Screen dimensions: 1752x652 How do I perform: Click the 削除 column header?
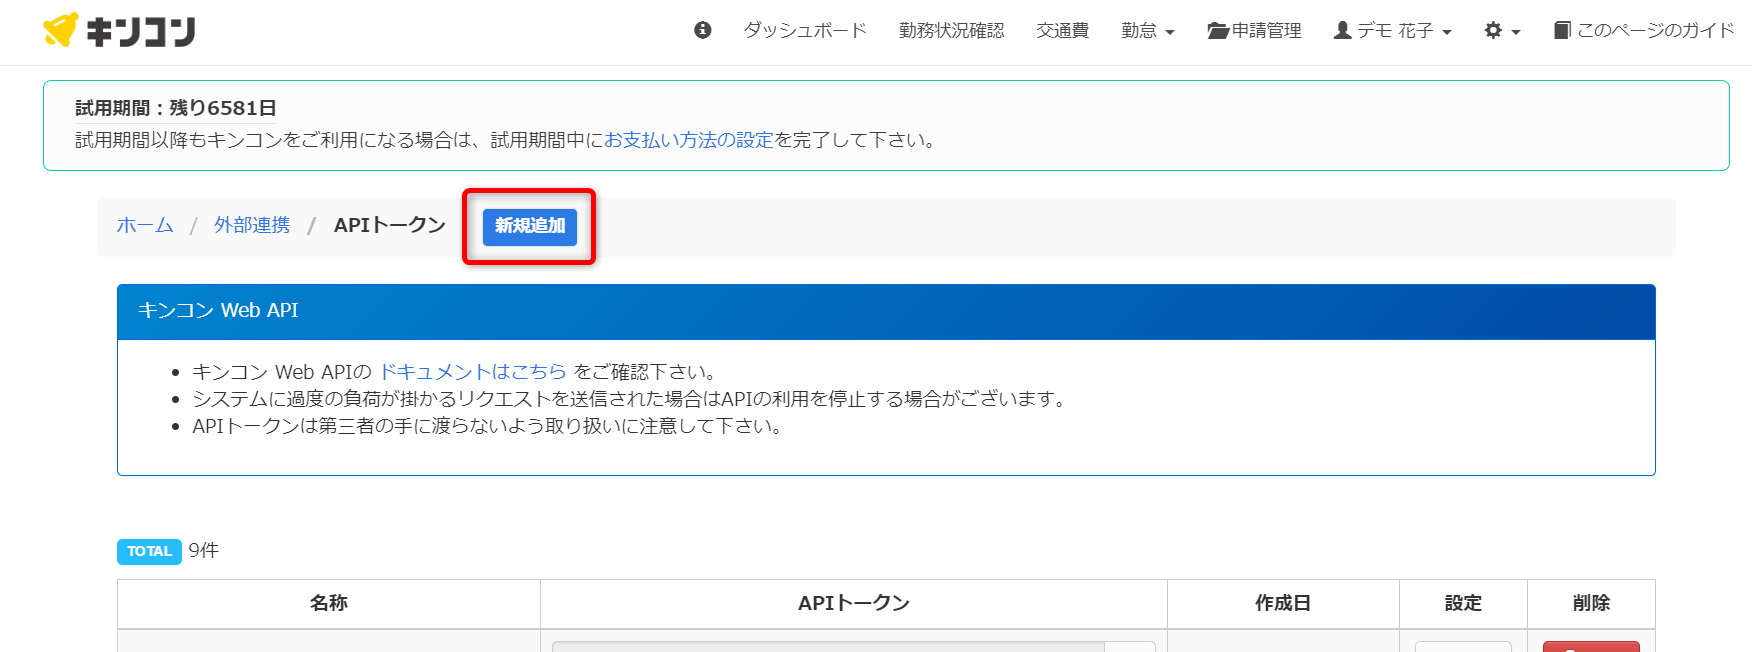(x=1591, y=603)
